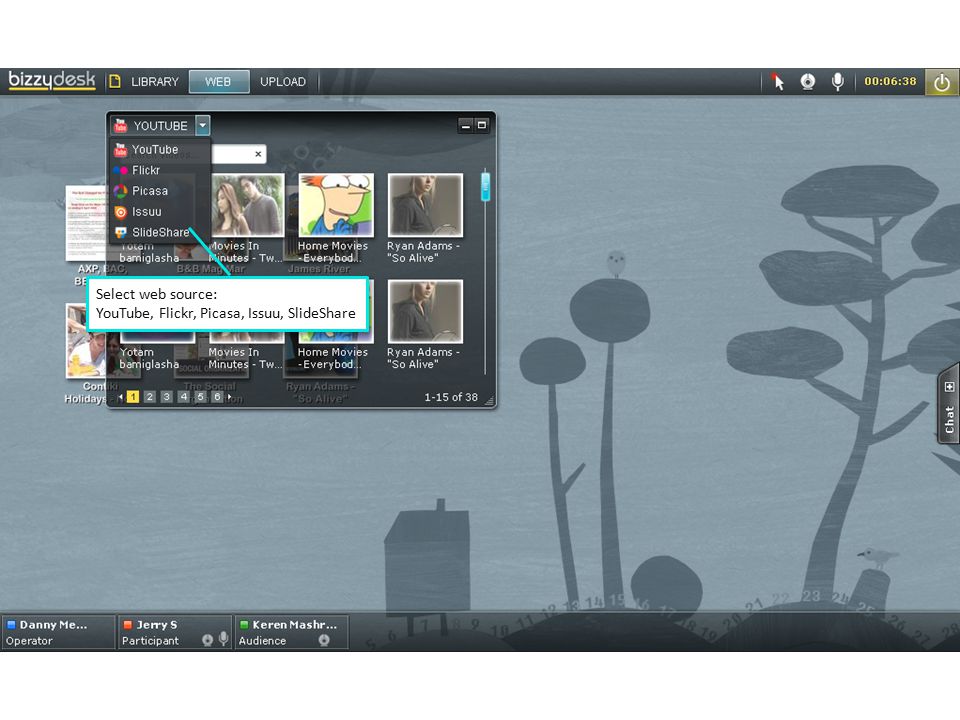
Task: Toggle the microphone in the top bar
Action: pyautogui.click(x=838, y=81)
